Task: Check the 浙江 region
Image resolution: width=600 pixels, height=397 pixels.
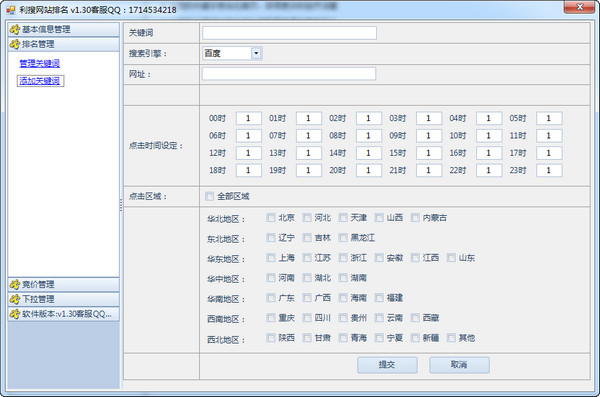Action: coord(343,258)
